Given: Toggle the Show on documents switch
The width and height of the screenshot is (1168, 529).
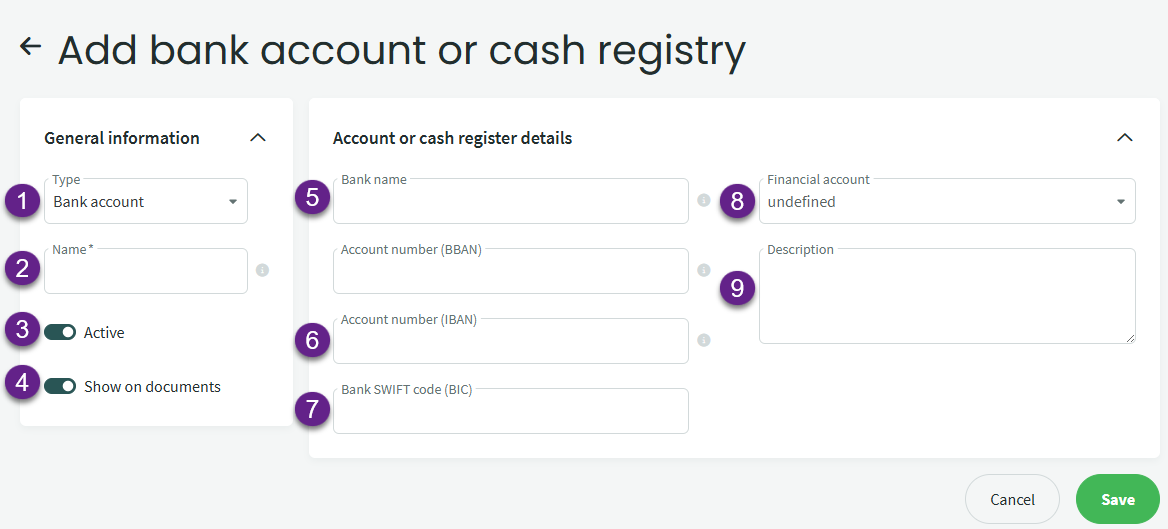Looking at the screenshot, I should tap(60, 386).
